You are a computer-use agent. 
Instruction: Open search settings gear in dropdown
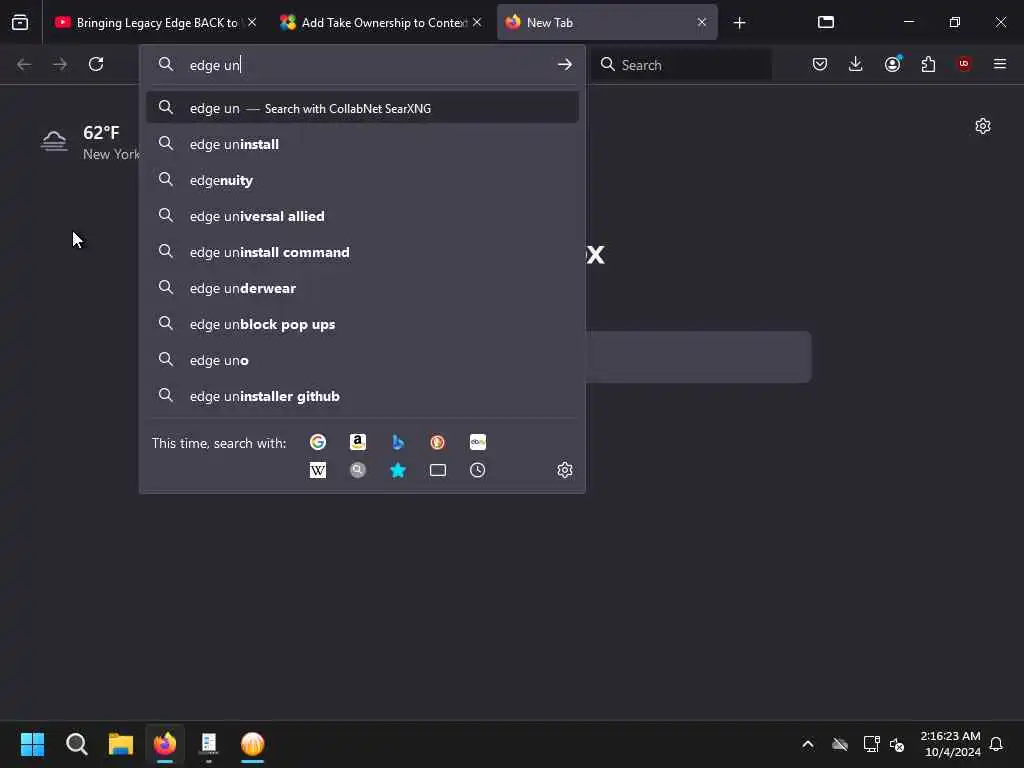[x=565, y=470]
